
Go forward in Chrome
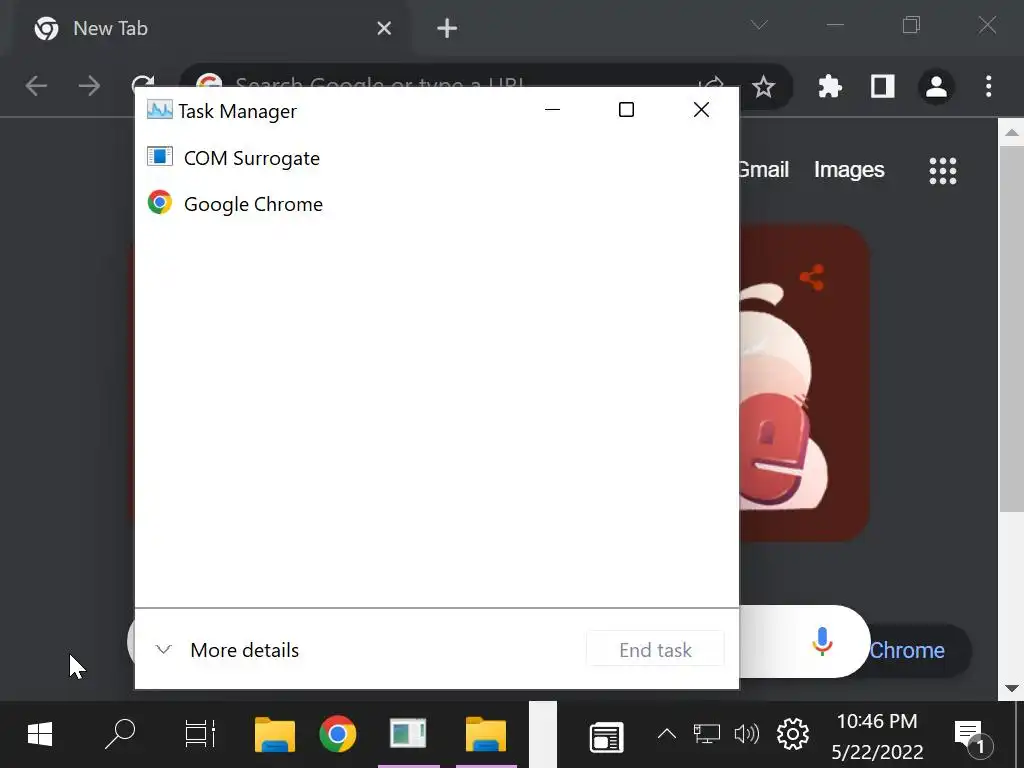[x=89, y=86]
